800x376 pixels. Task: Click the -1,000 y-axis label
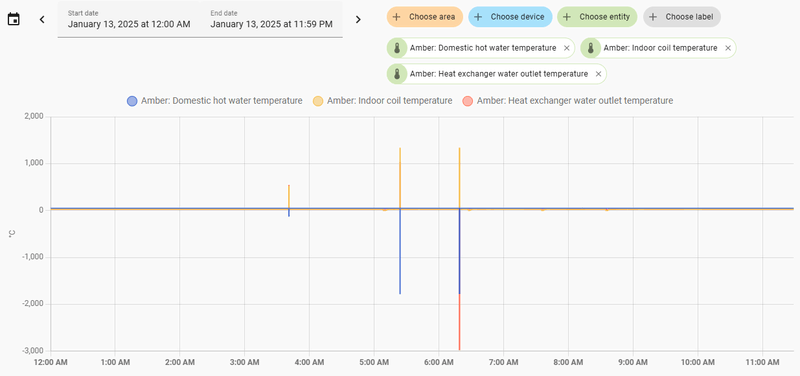click(x=34, y=257)
